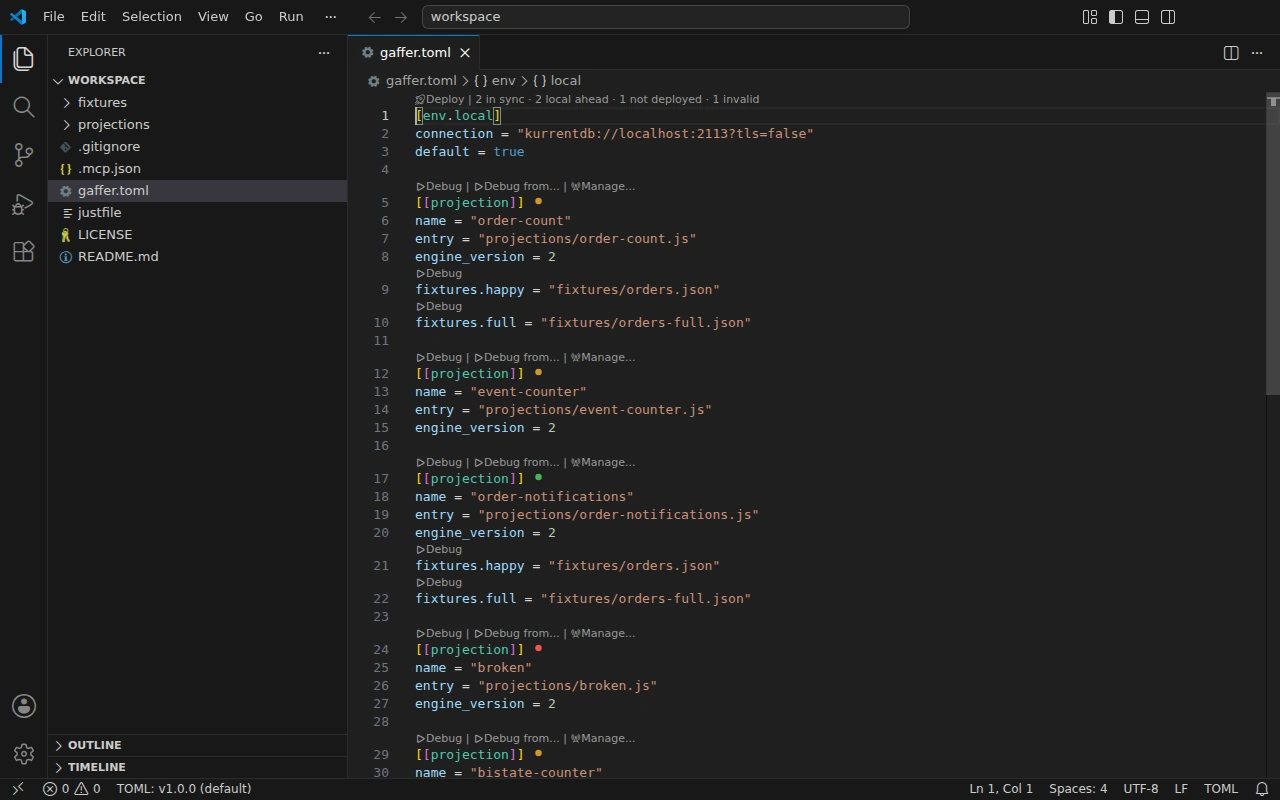This screenshot has height=800, width=1280.
Task: Open the Extensions view
Action: pos(24,251)
